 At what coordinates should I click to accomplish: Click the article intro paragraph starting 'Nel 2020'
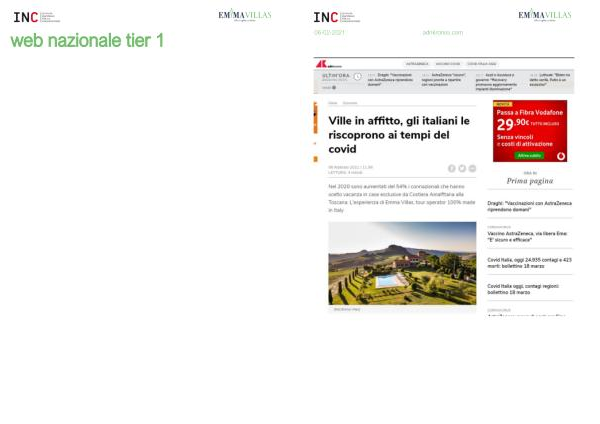click(x=402, y=198)
